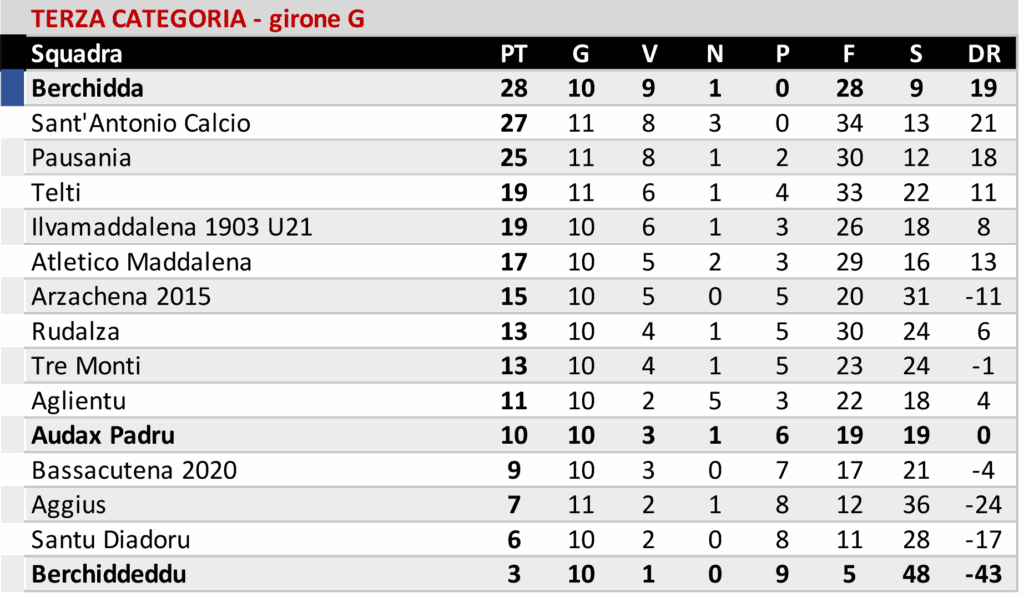Select the Squadra column header
This screenshot has width=1024, height=597.
77,54
